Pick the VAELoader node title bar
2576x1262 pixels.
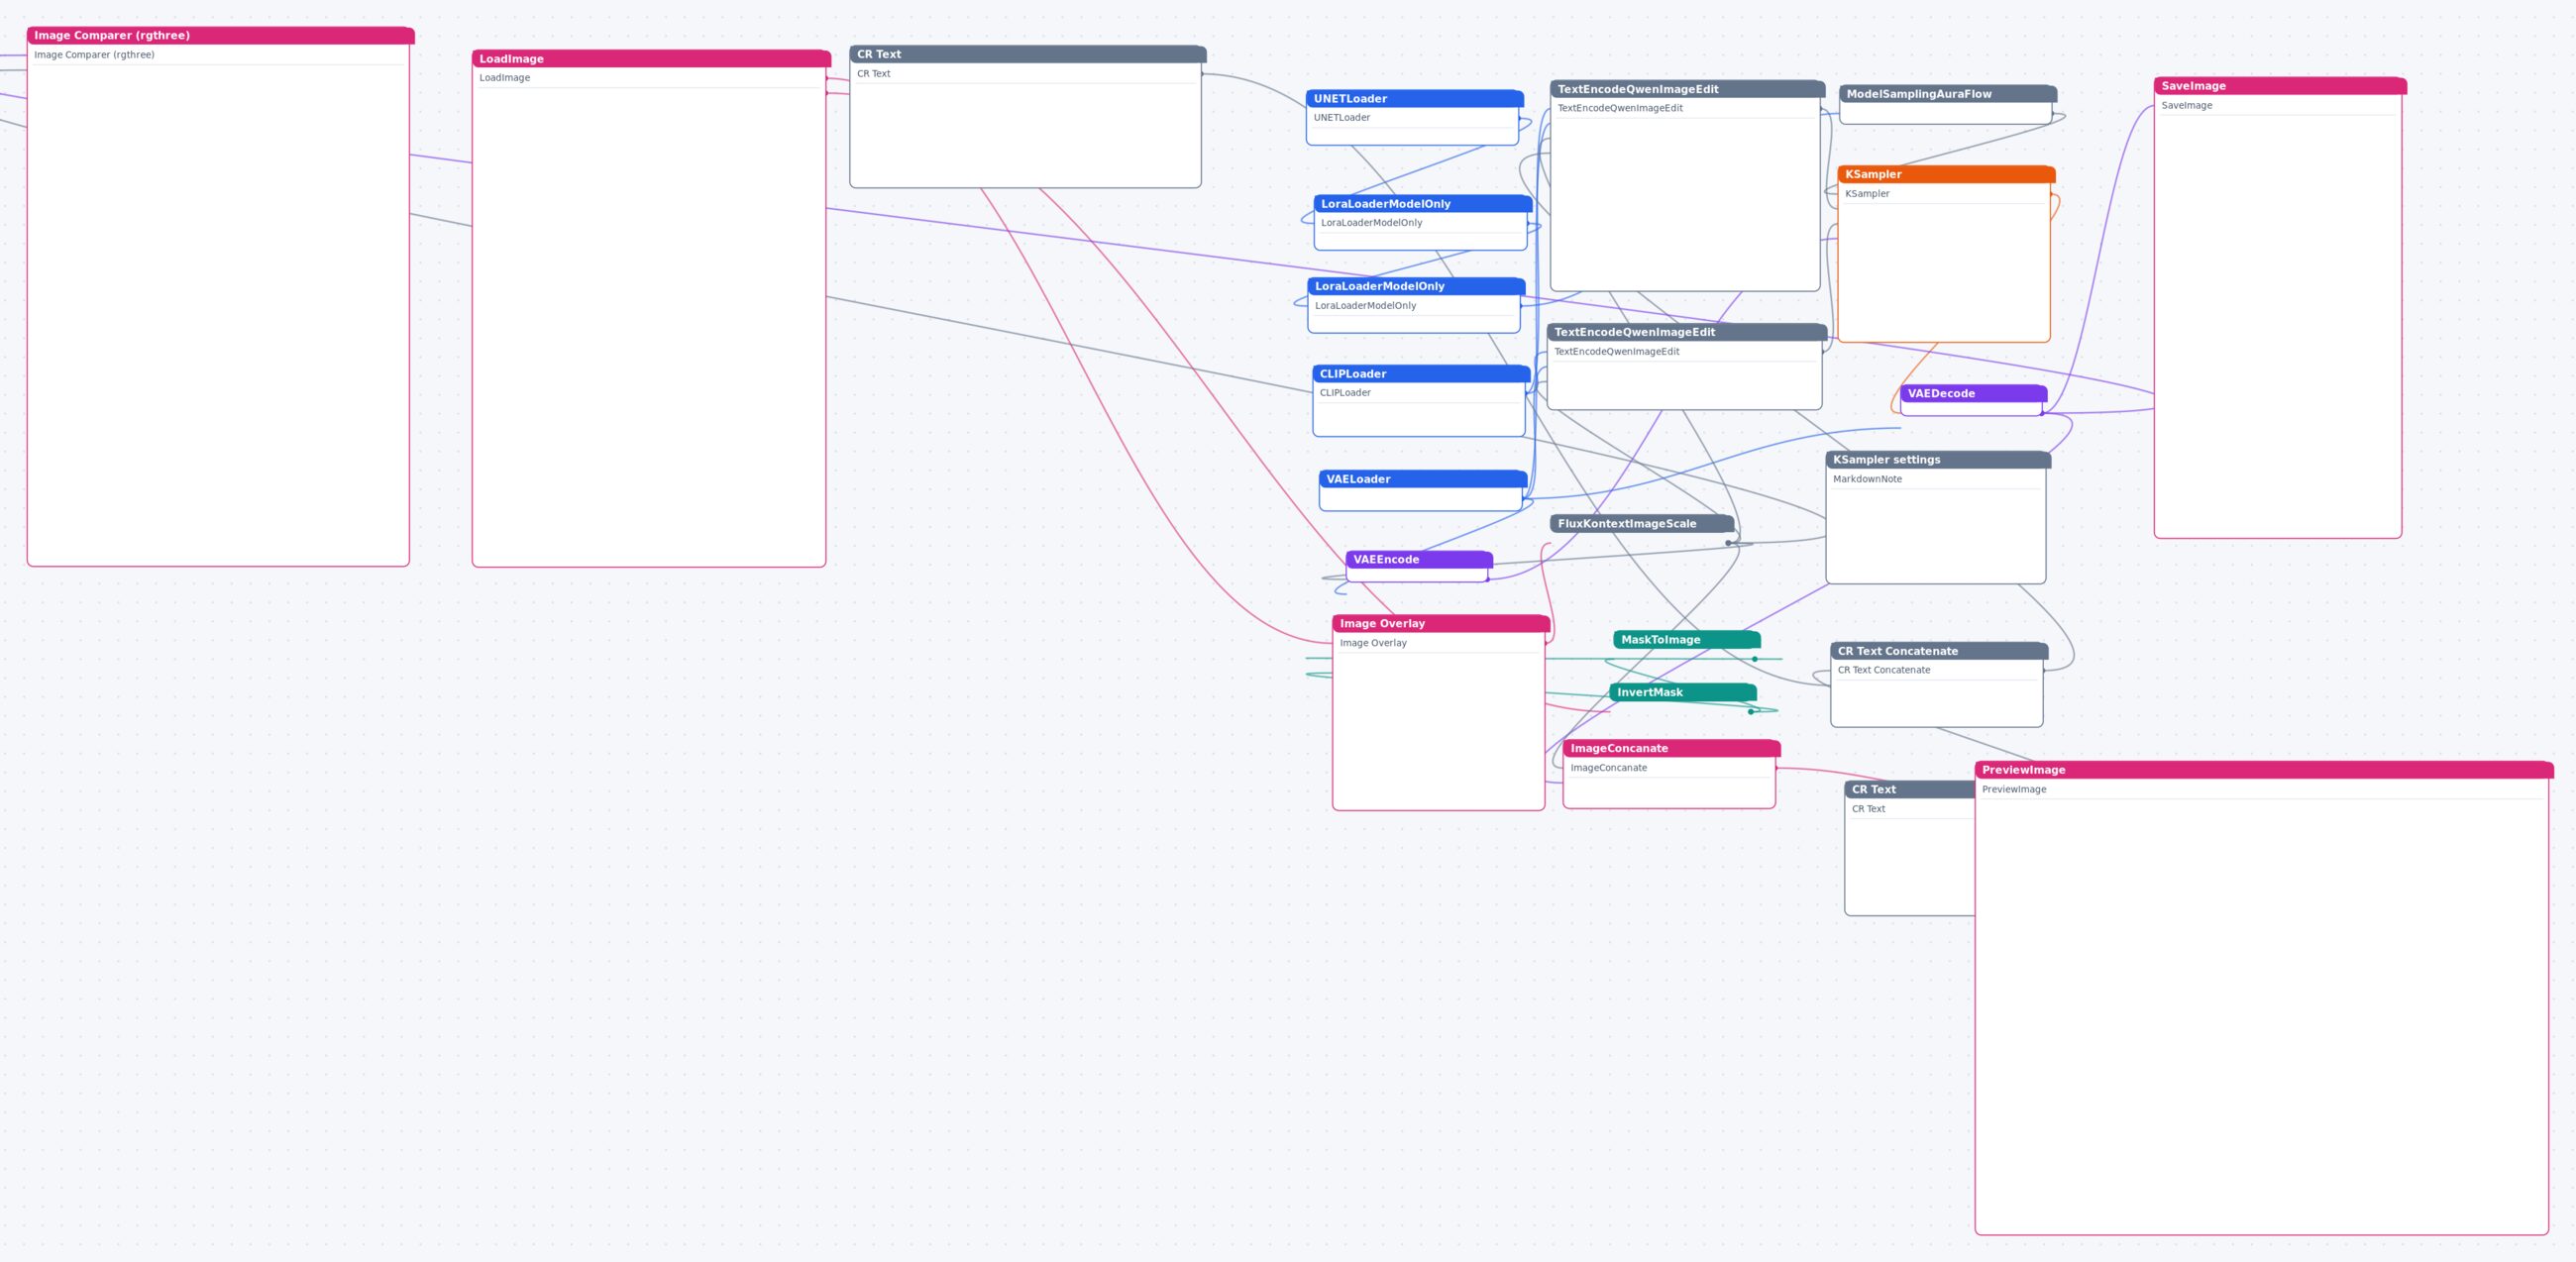point(1423,479)
